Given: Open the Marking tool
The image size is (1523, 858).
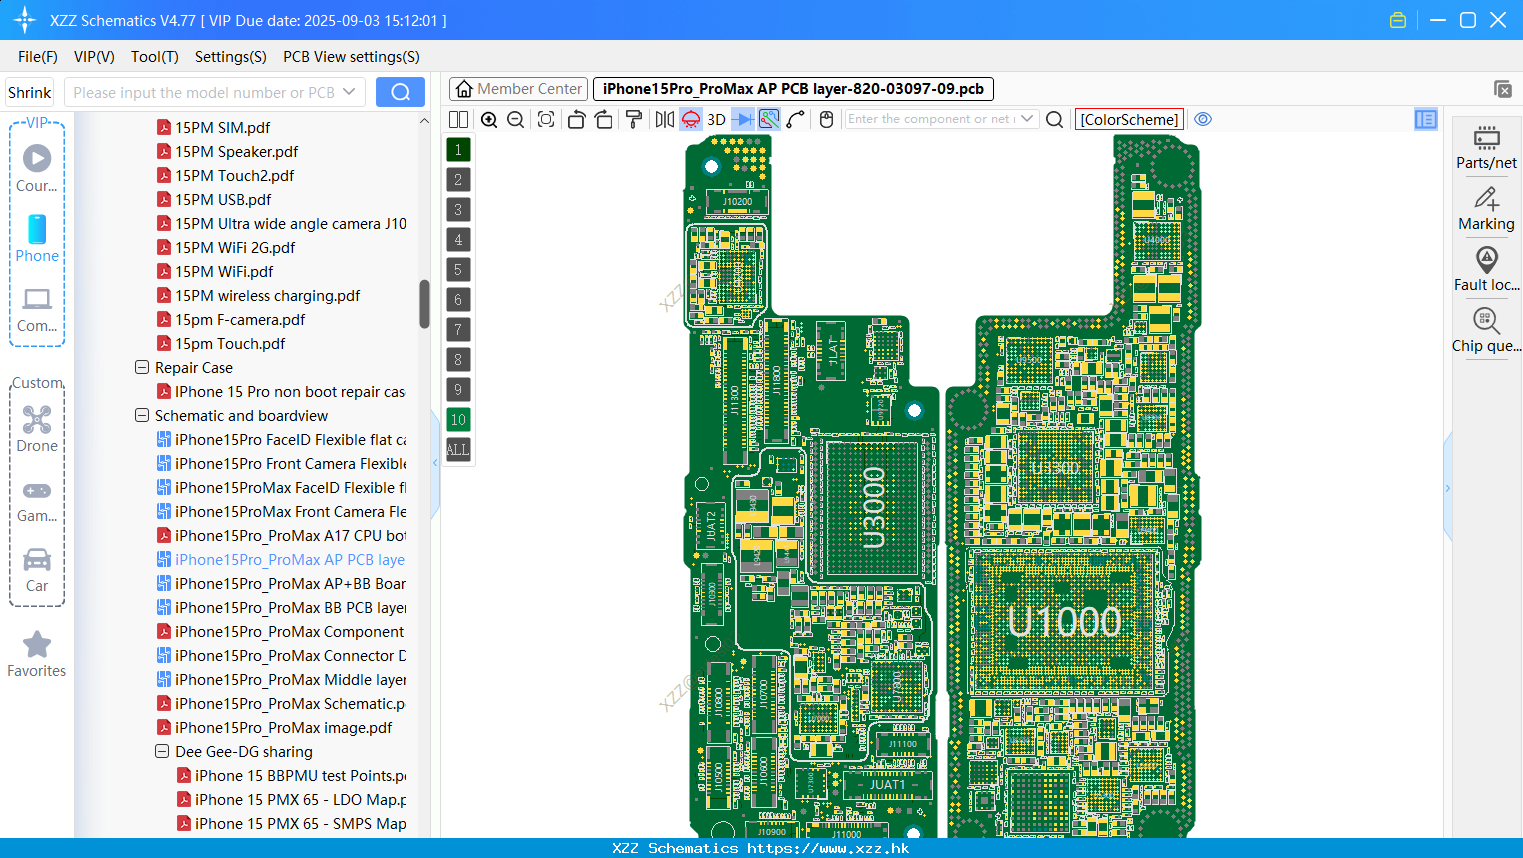Looking at the screenshot, I should tap(1486, 208).
